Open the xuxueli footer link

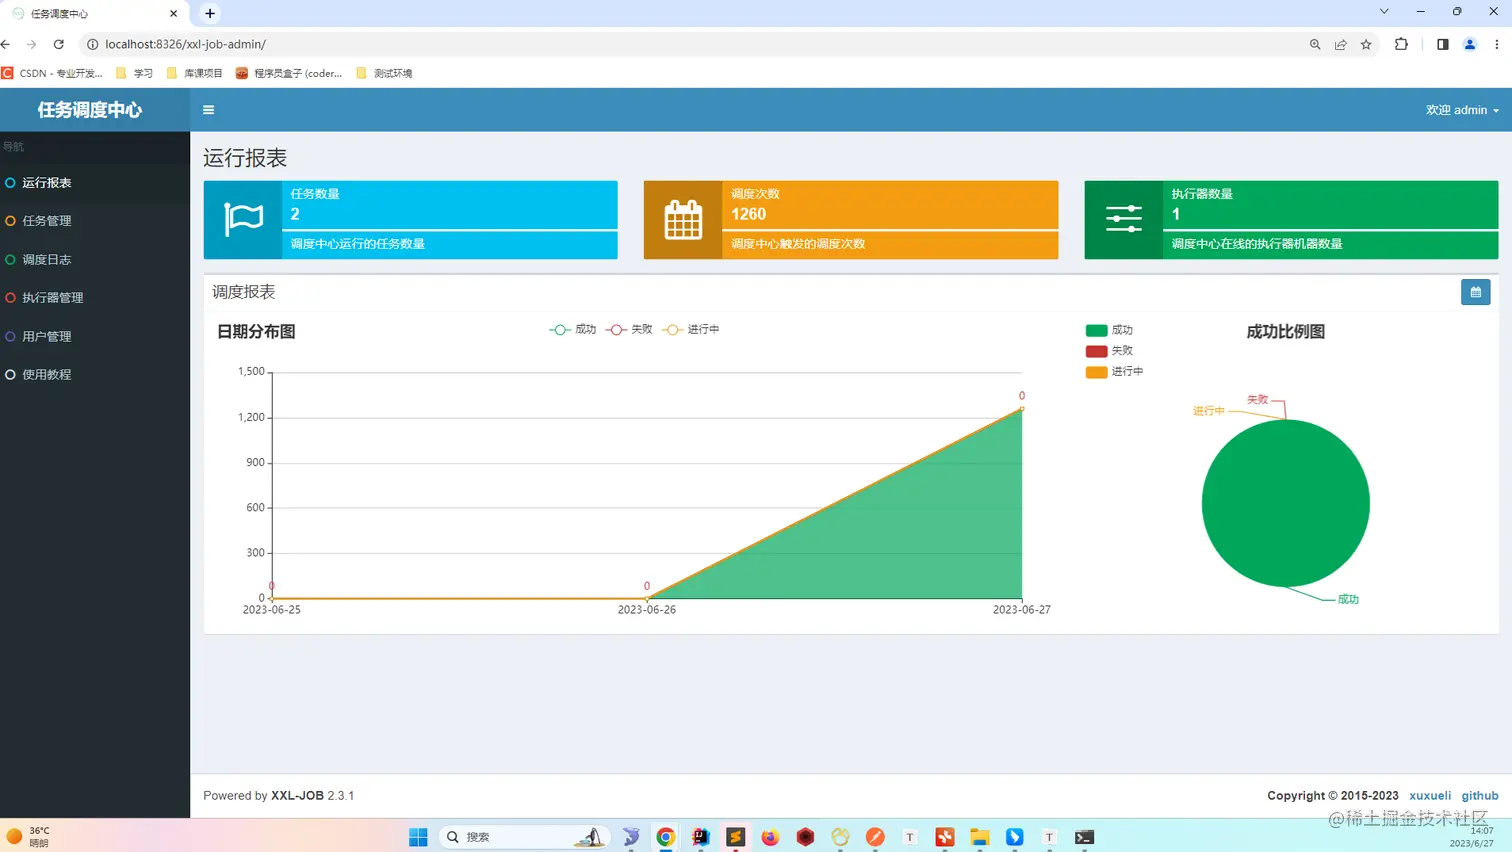(1430, 796)
